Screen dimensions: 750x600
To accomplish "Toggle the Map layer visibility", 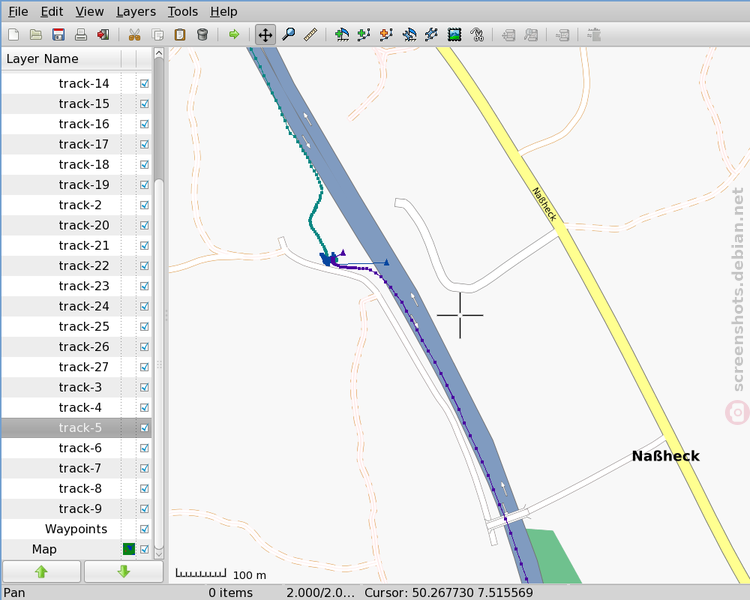I will click(144, 549).
